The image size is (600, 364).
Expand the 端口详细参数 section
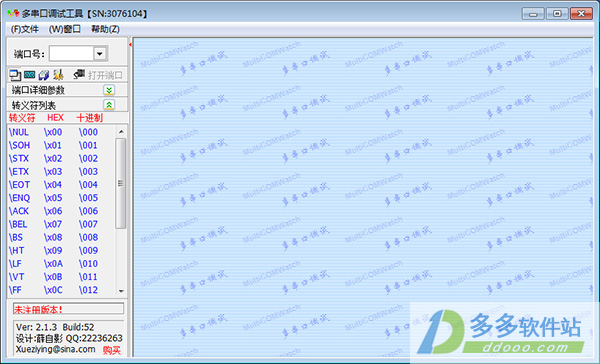click(x=109, y=90)
